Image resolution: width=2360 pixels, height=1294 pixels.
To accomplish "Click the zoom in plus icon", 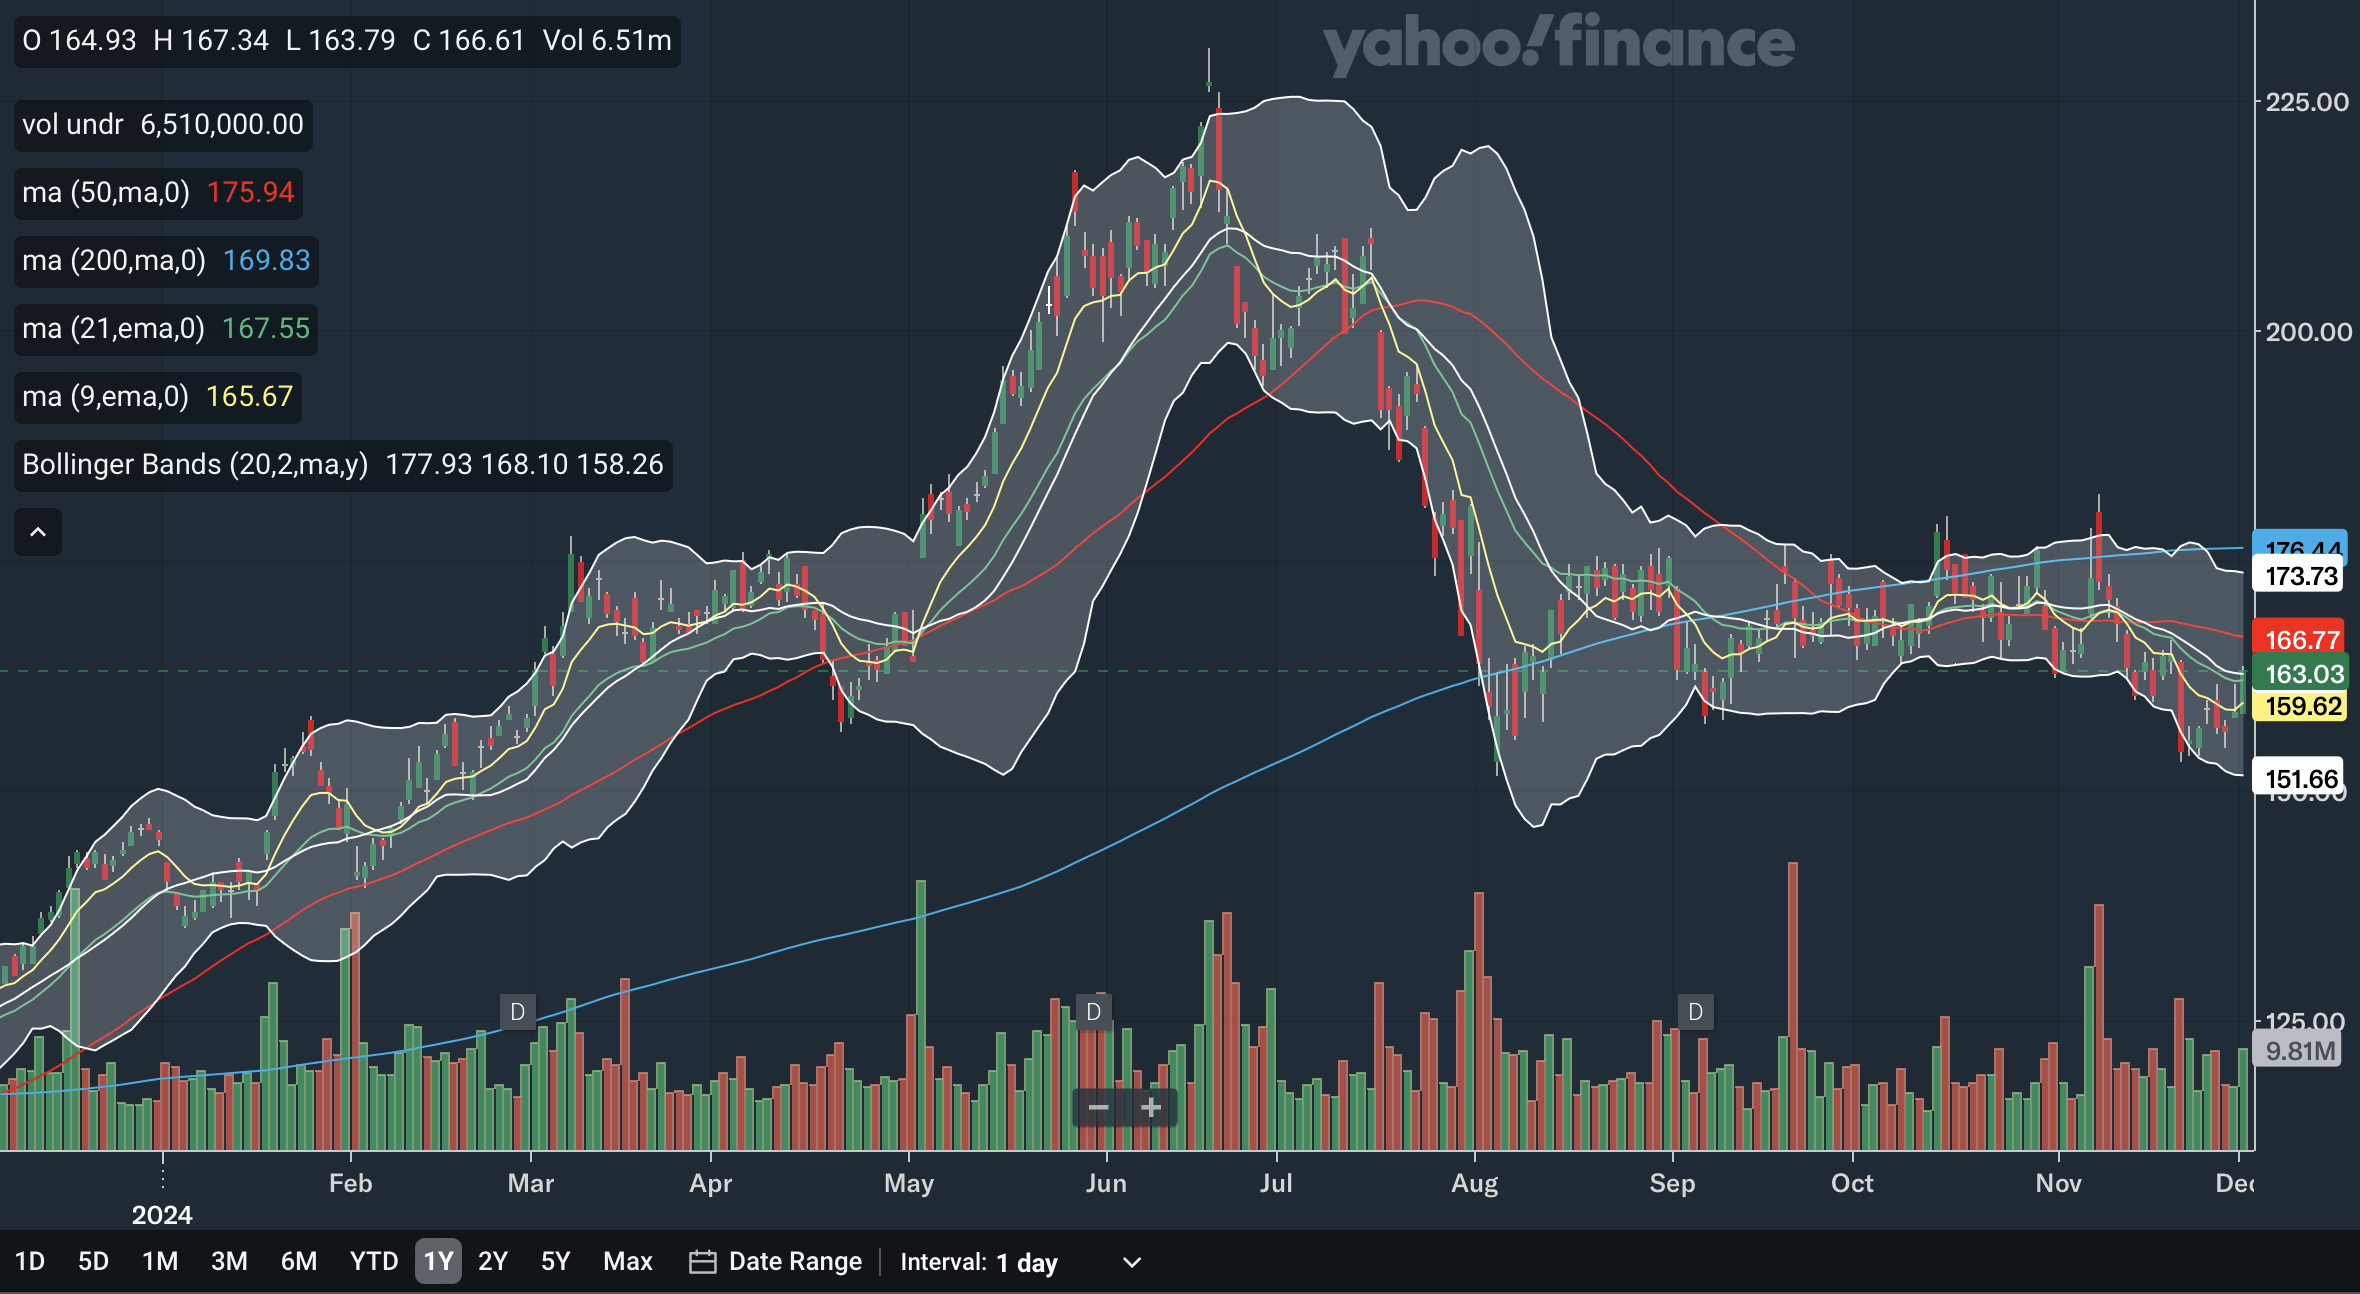I will point(1151,1108).
